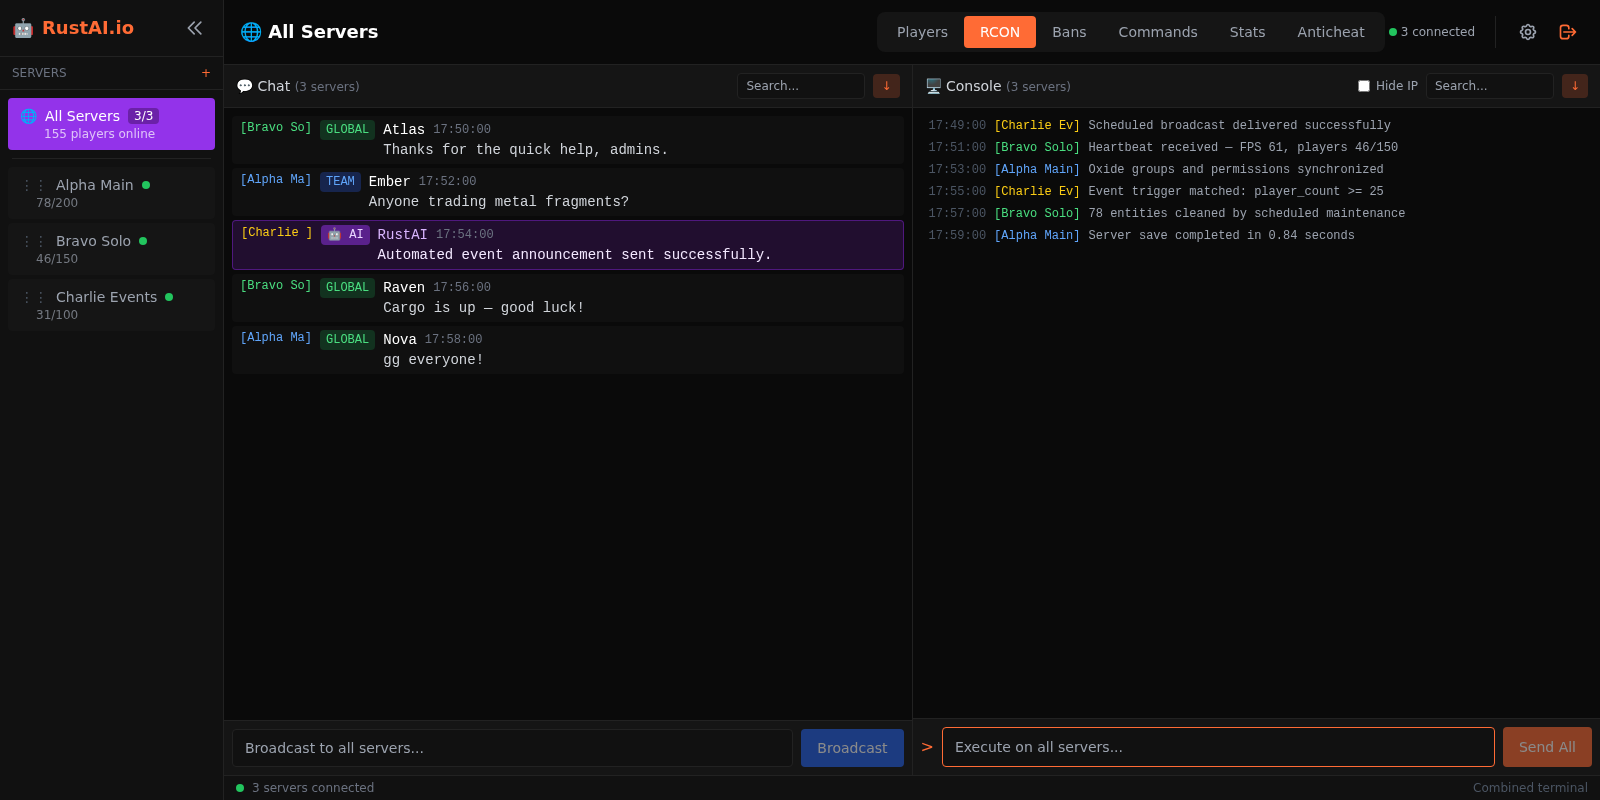Click the TEAM tag on Ember message
This screenshot has width=1600, height=800.
pos(340,182)
